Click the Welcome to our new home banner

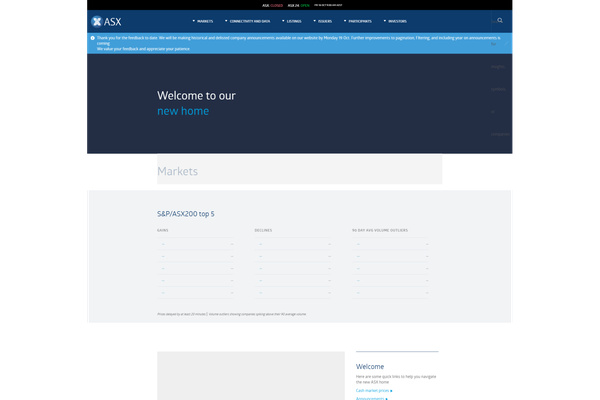[196, 103]
